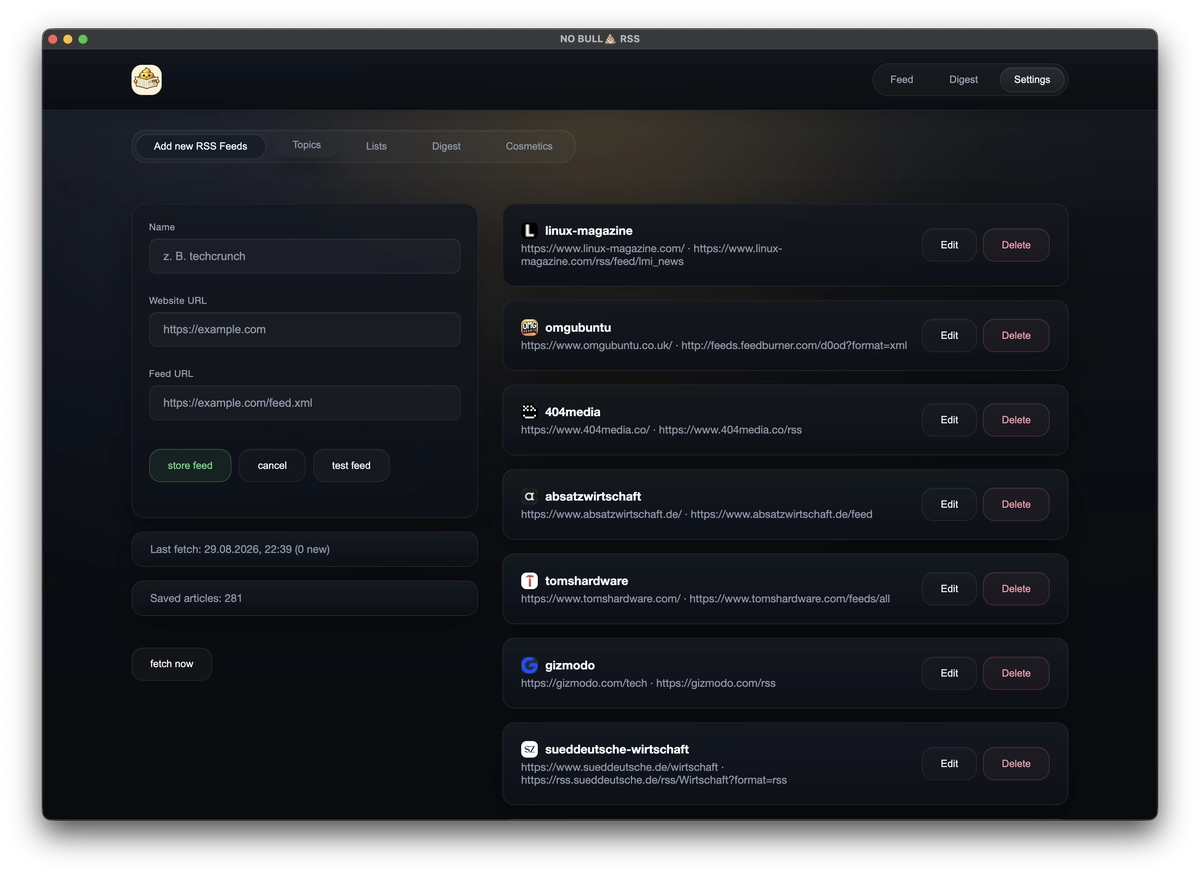Click the 404media feed title
Screen dimensions: 1200x876
[x=573, y=412]
